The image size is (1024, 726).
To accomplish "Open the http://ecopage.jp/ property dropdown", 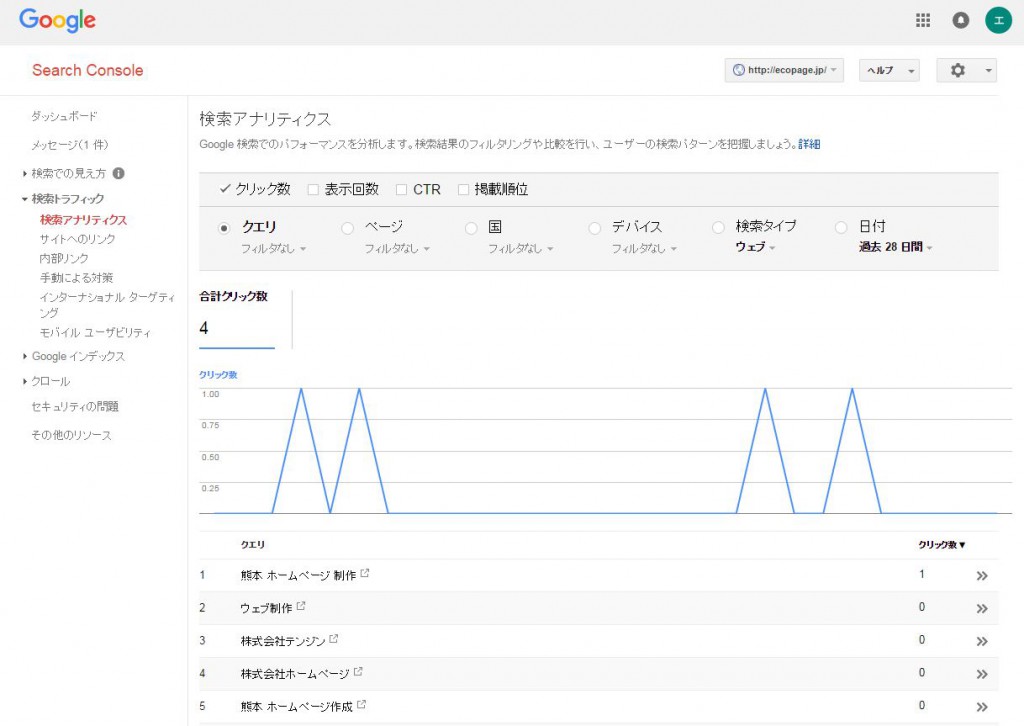I will coord(785,70).
